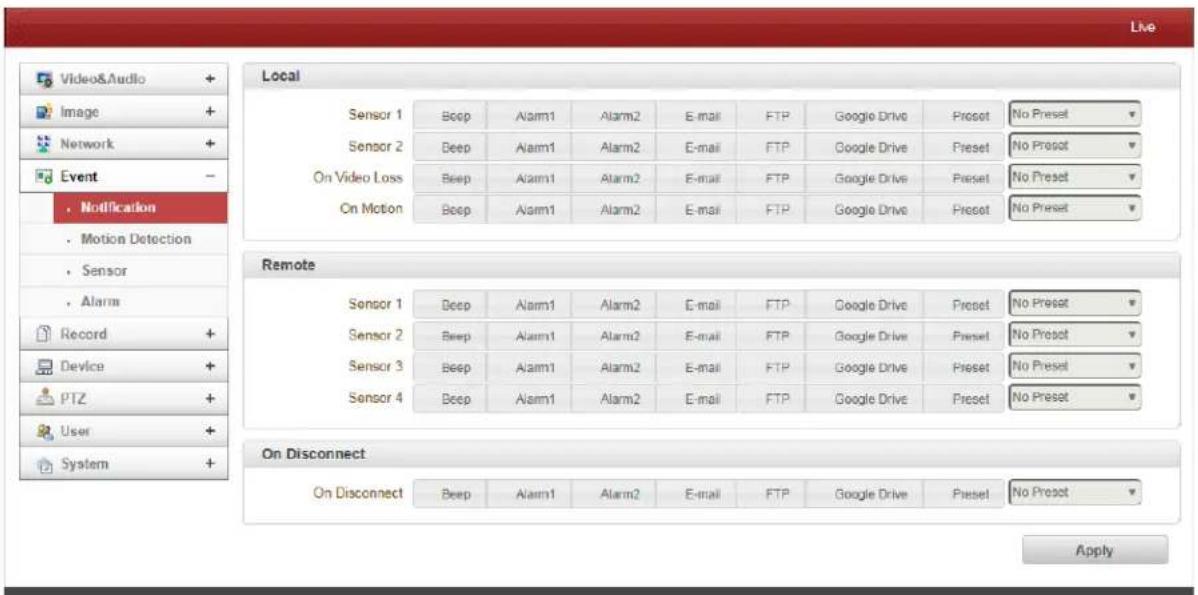Toggle Beep for Local Sensor 1
1198x595 pixels.
coord(450,116)
